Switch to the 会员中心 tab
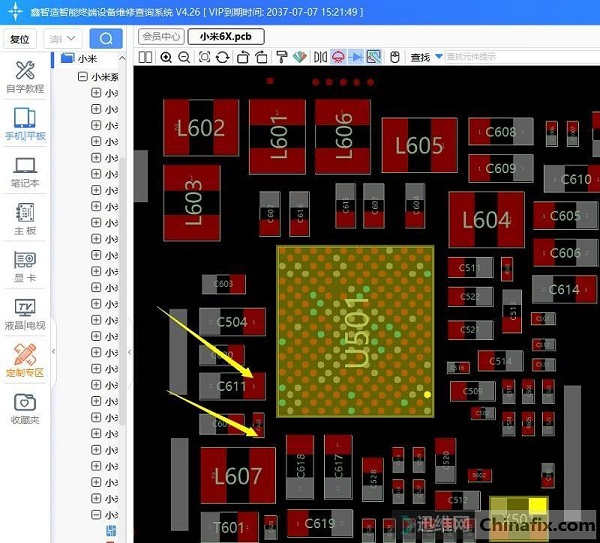The image size is (600, 543). point(161,36)
